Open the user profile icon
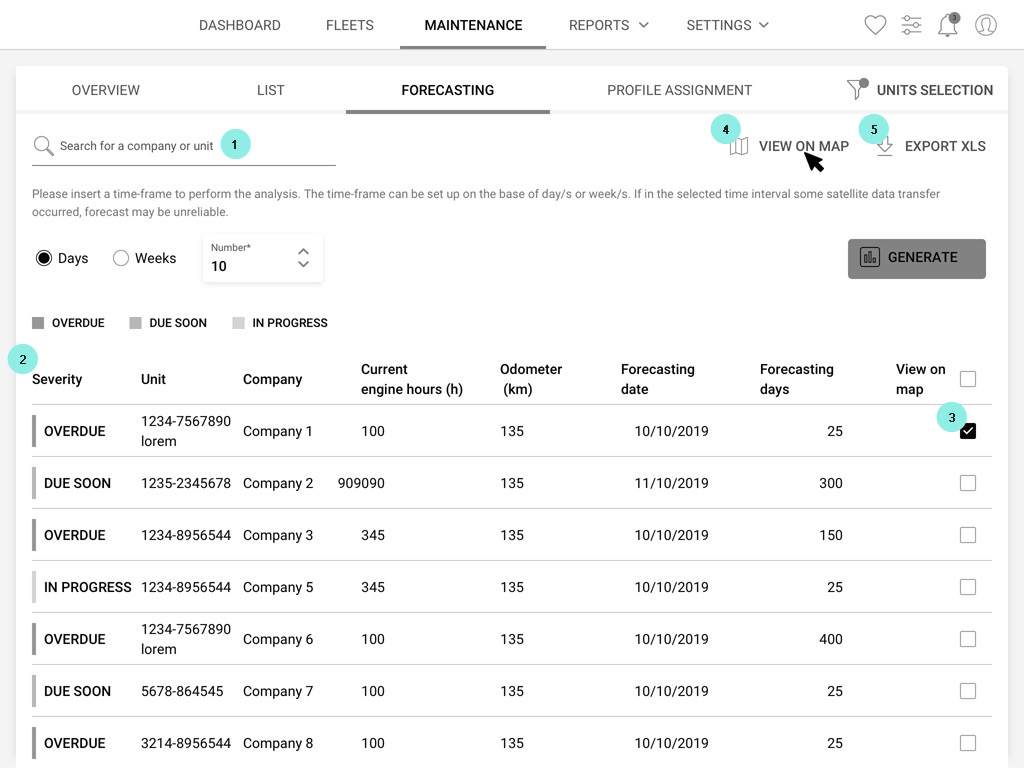Screen dimensions: 1024x768 pos(985,25)
